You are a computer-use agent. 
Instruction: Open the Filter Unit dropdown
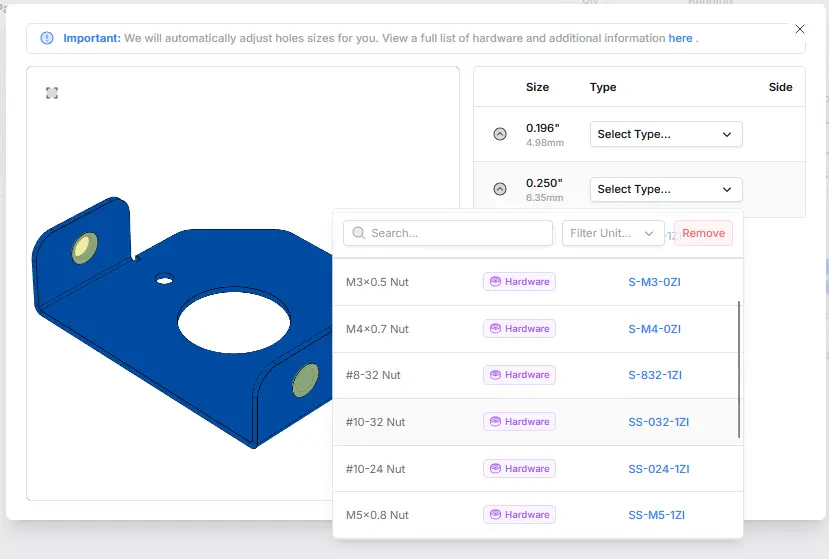pos(612,233)
